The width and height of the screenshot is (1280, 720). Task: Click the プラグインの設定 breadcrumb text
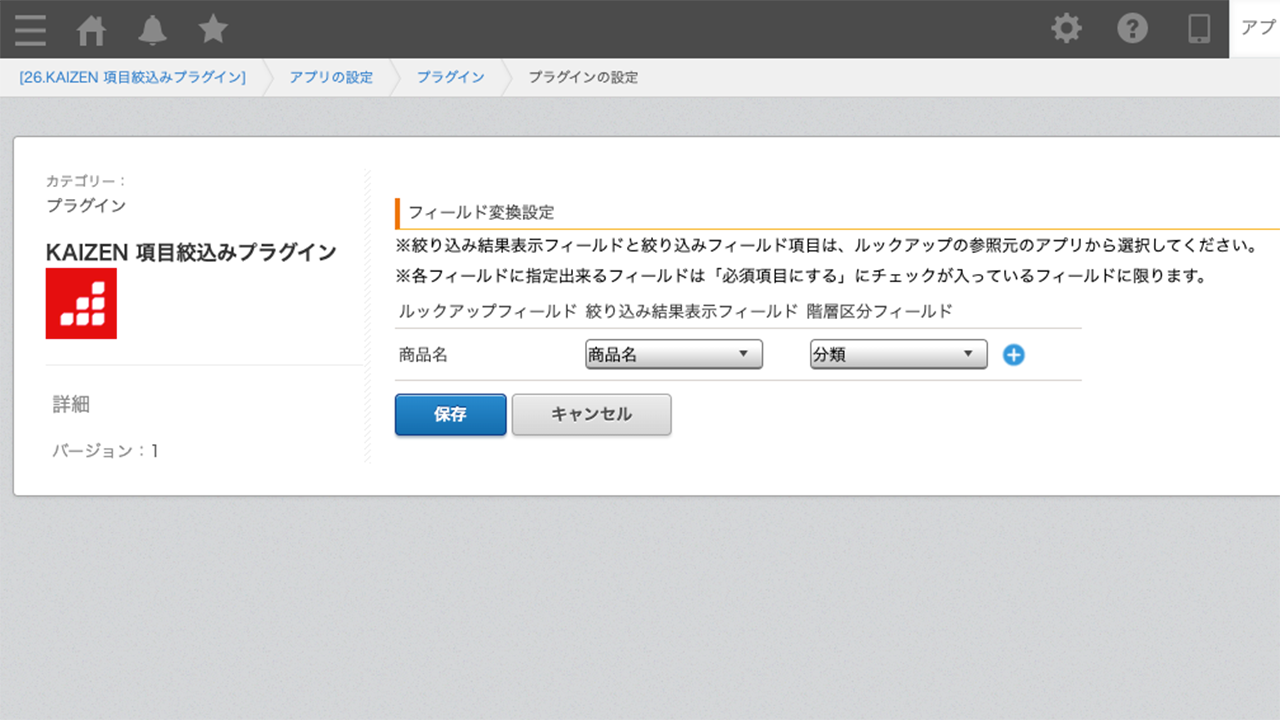583,77
